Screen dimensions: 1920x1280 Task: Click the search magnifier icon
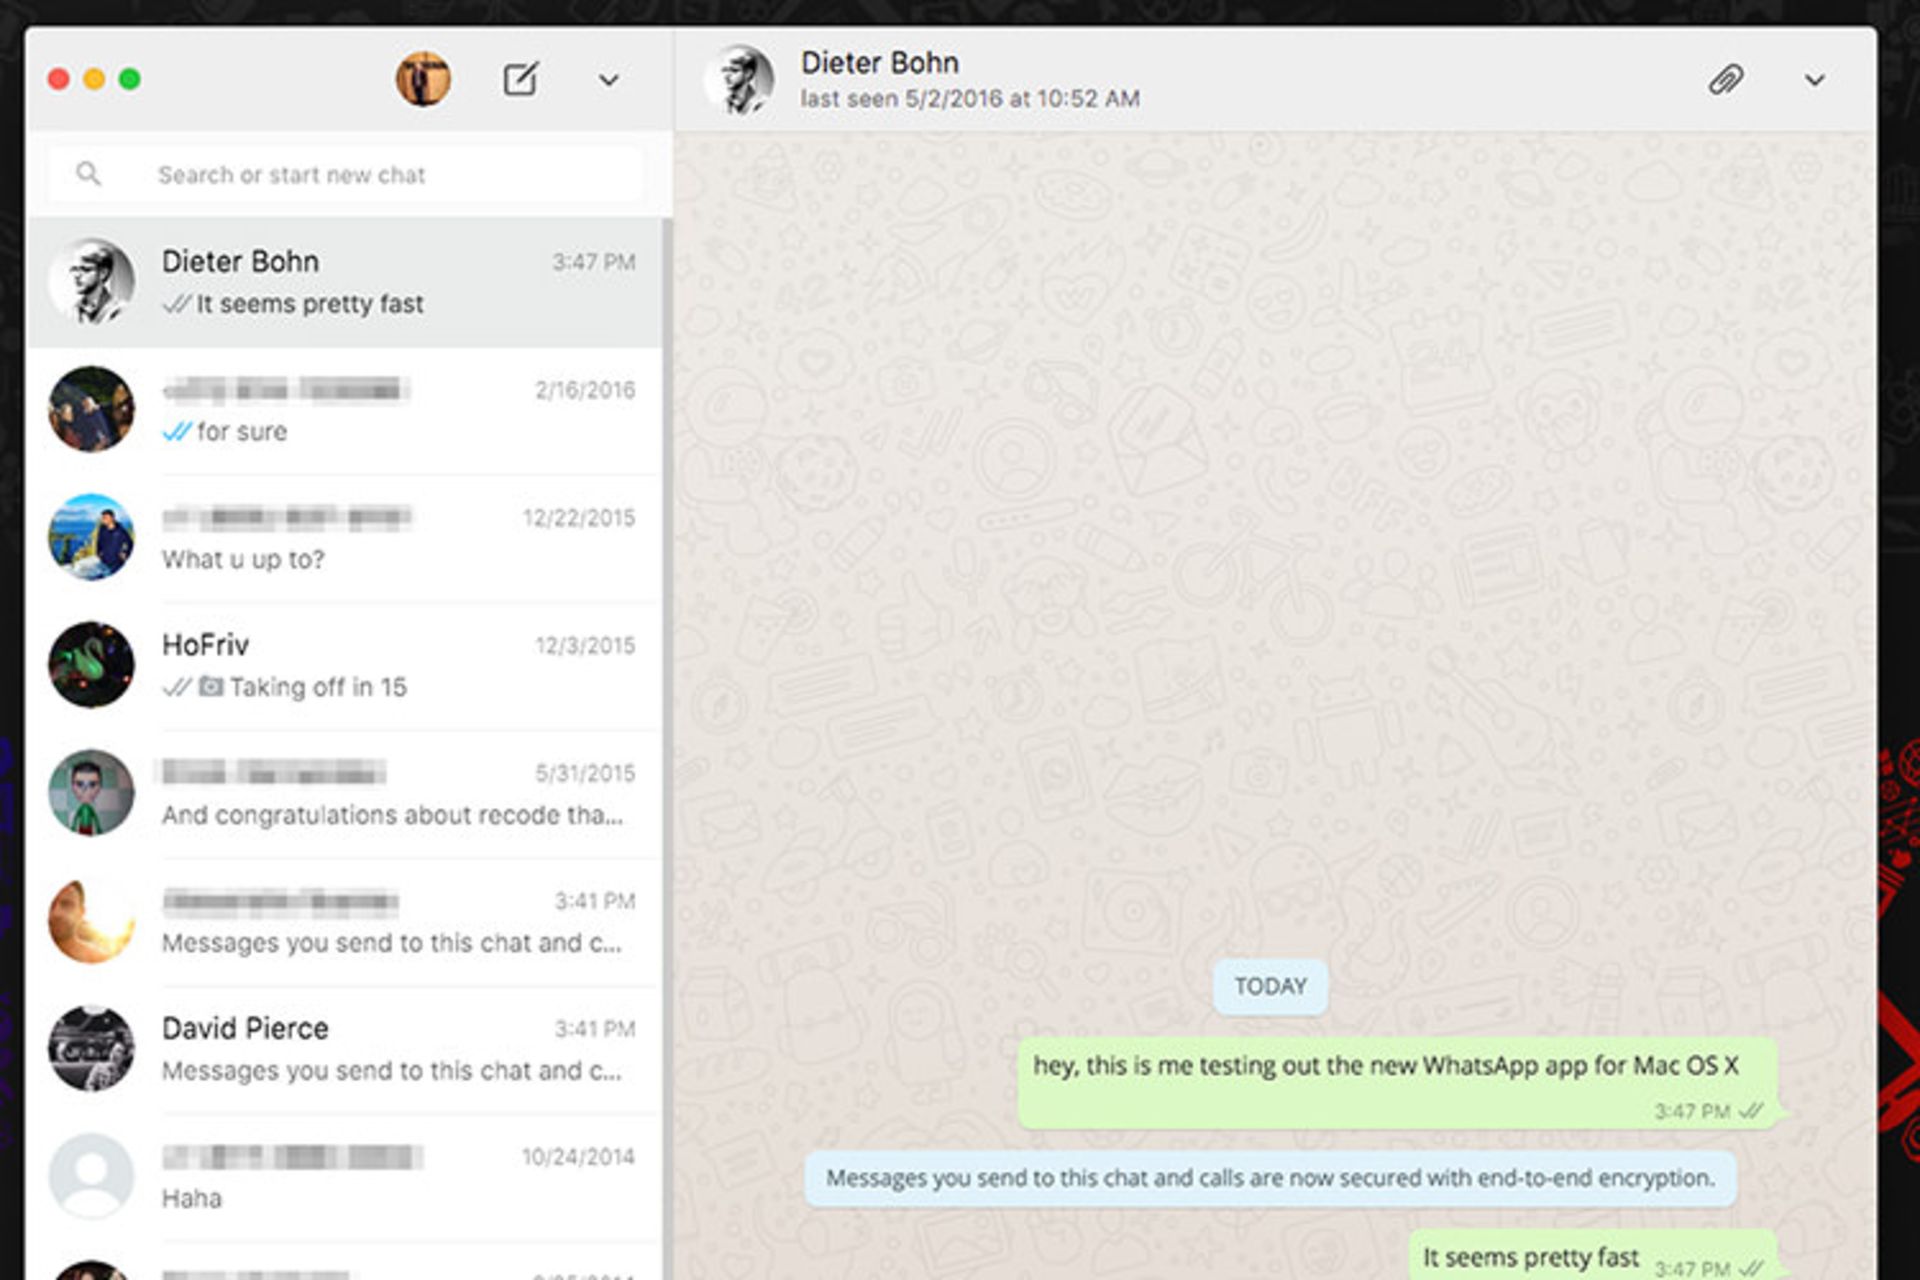[88, 174]
